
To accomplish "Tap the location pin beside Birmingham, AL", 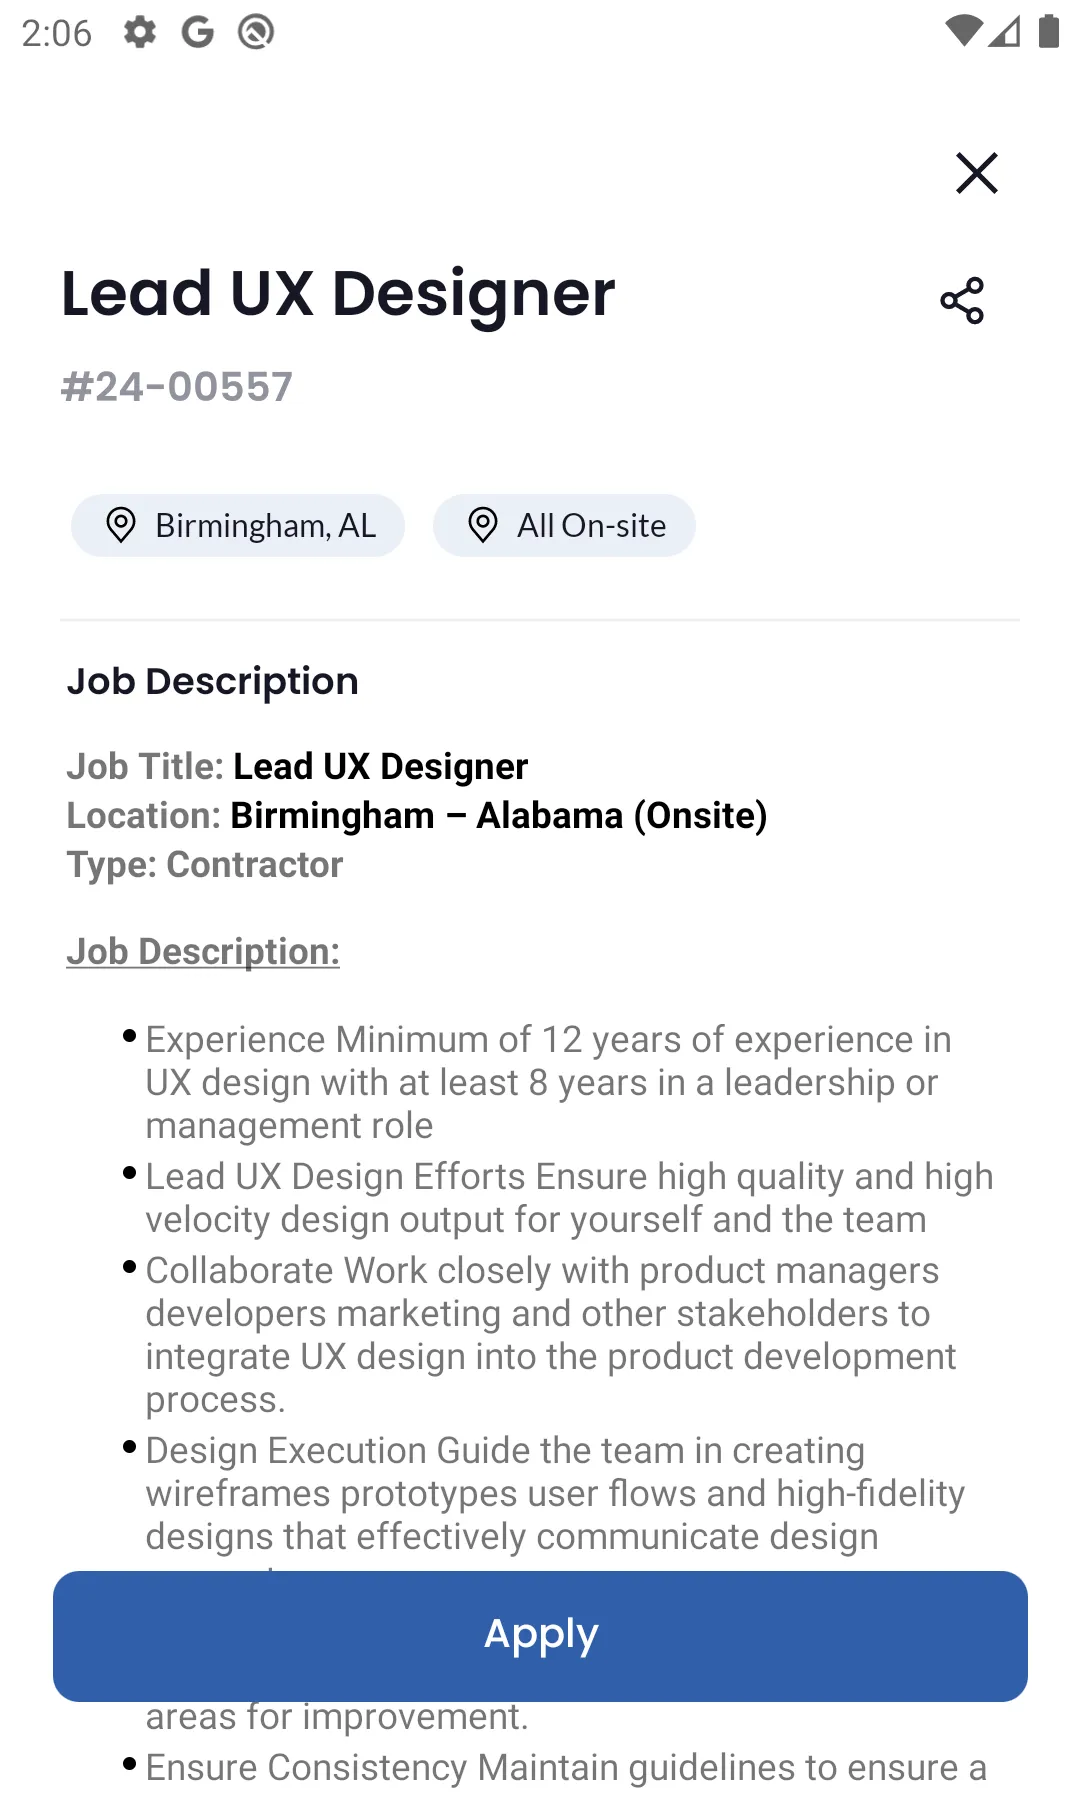I will (x=121, y=525).
